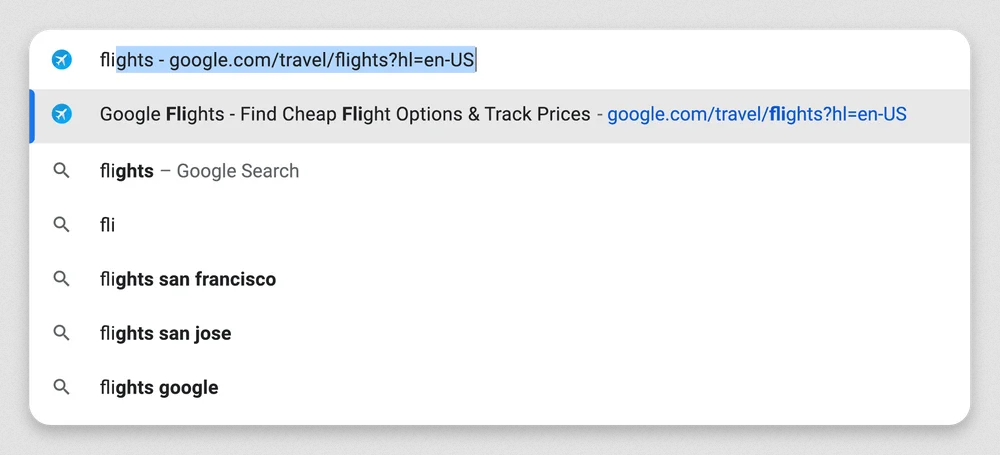
Task: Select the plain 'fli' search suggestion
Action: (499, 225)
